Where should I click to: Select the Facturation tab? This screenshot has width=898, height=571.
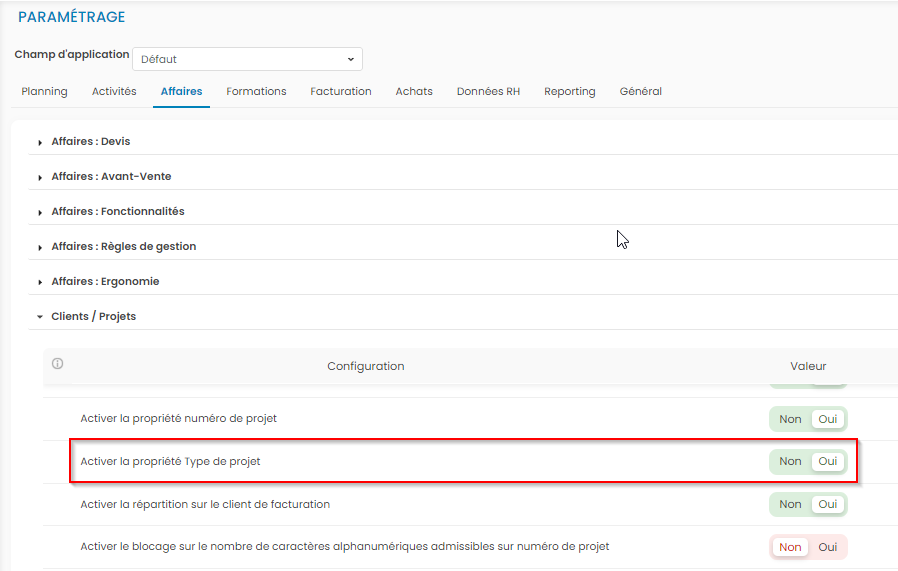pyautogui.click(x=341, y=92)
